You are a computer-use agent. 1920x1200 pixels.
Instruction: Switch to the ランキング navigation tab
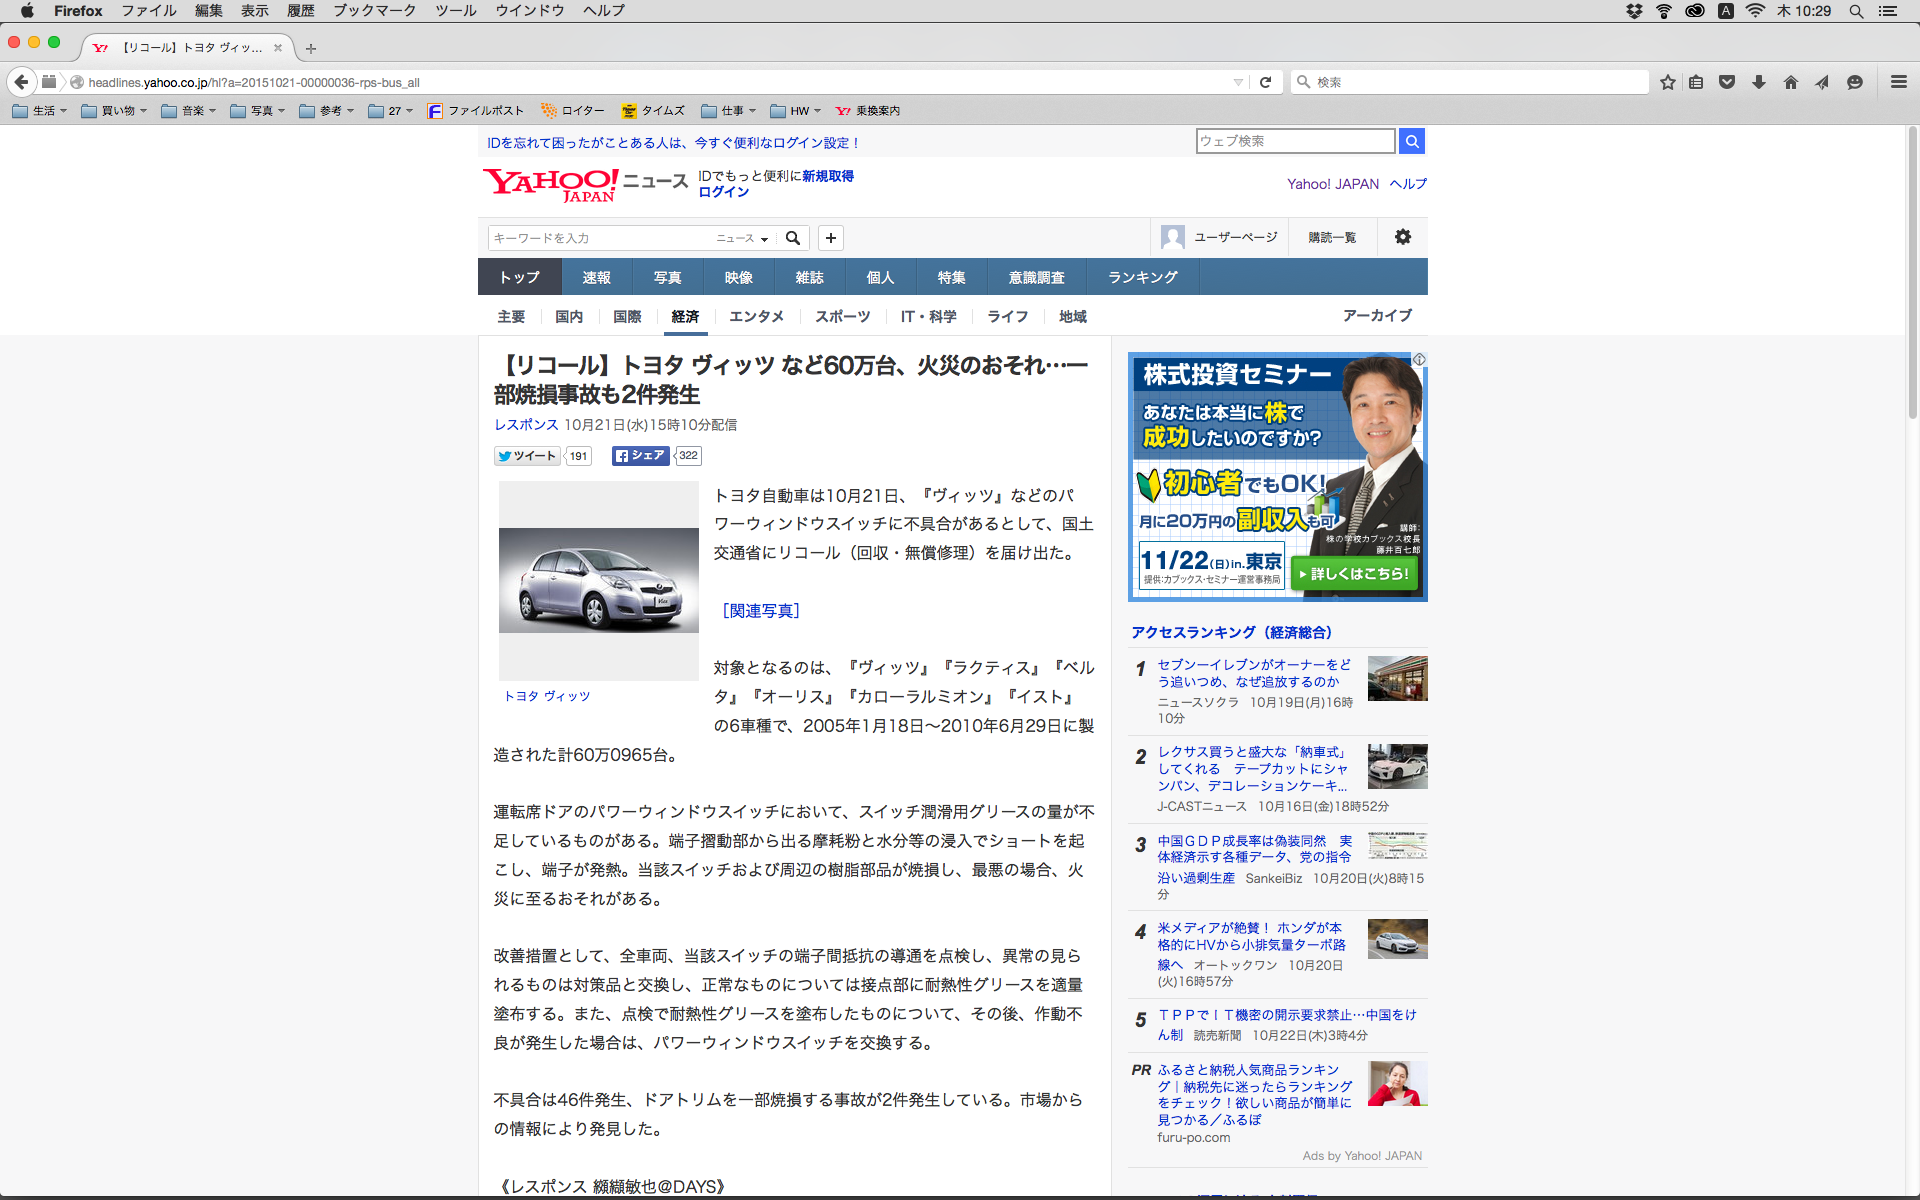click(x=1142, y=277)
